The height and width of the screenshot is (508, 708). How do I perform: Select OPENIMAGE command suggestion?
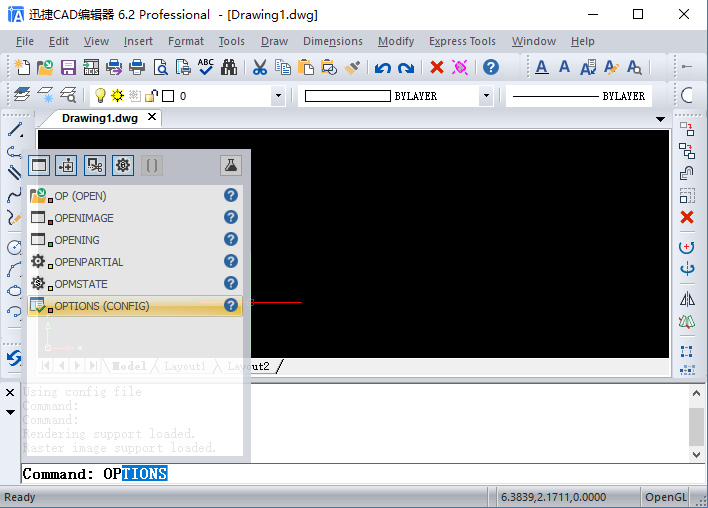point(135,218)
